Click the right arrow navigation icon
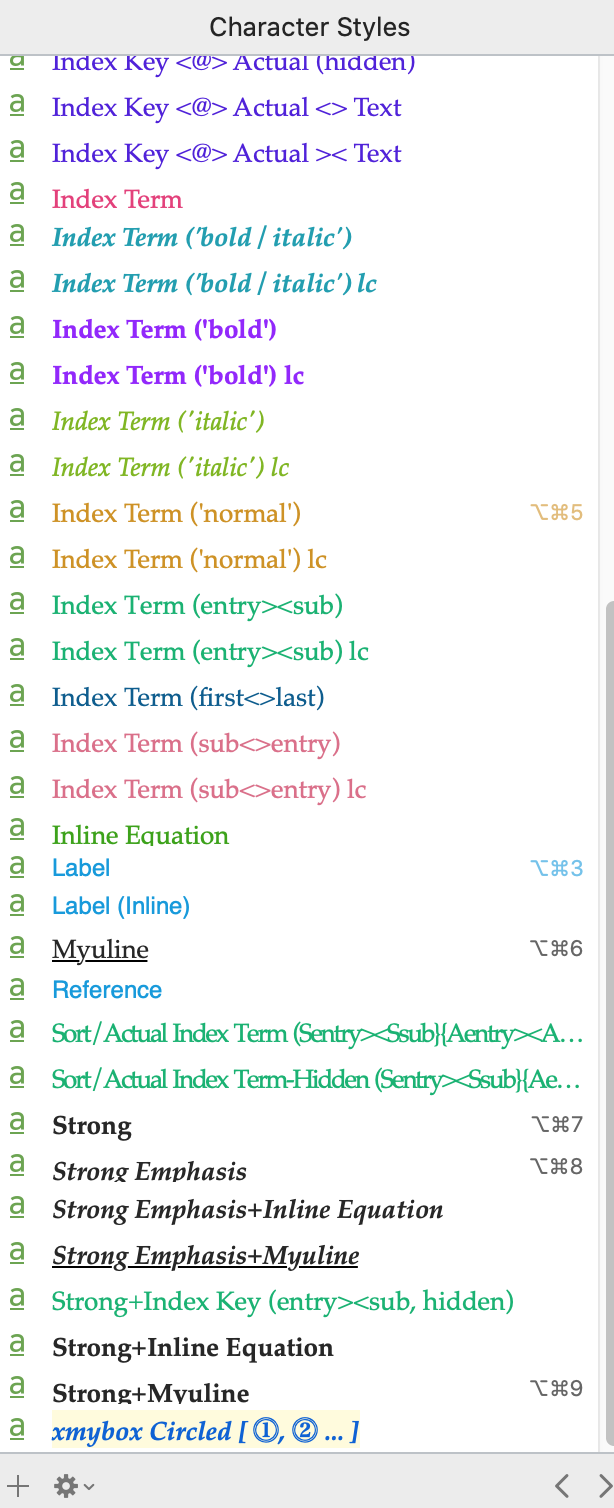The height and width of the screenshot is (1508, 614). [x=604, y=1486]
